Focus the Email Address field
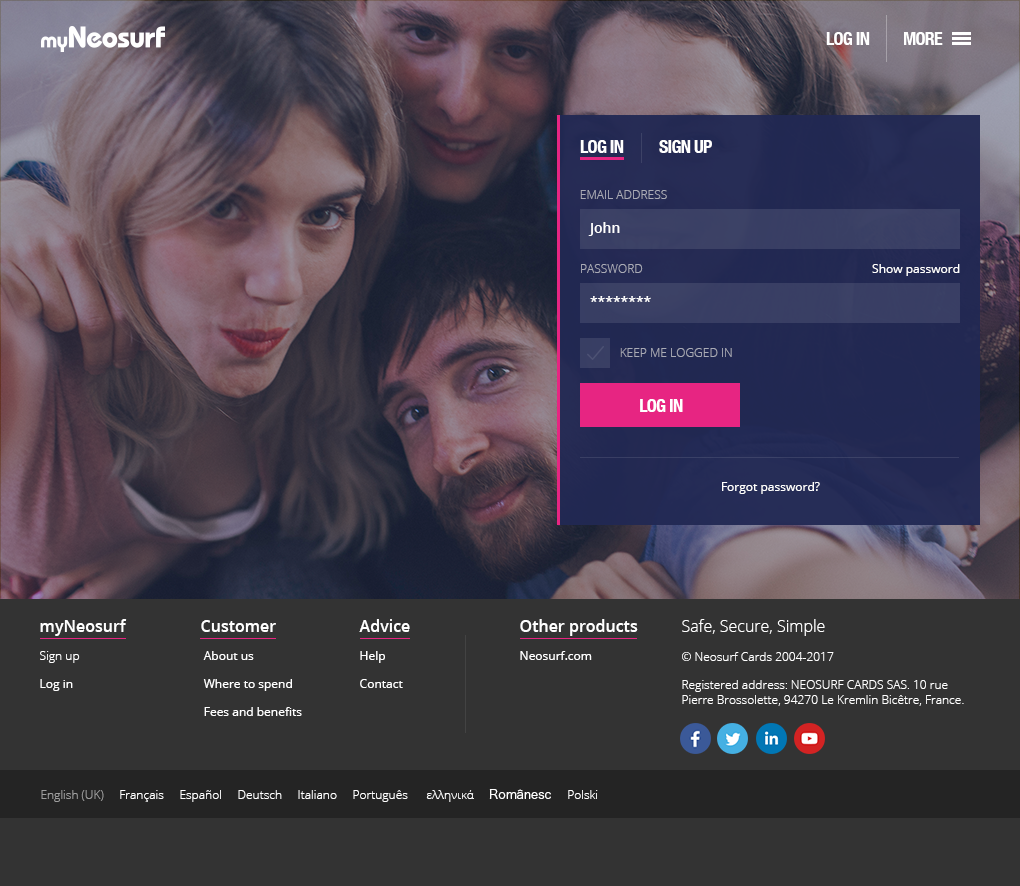The image size is (1020, 886). pos(770,228)
